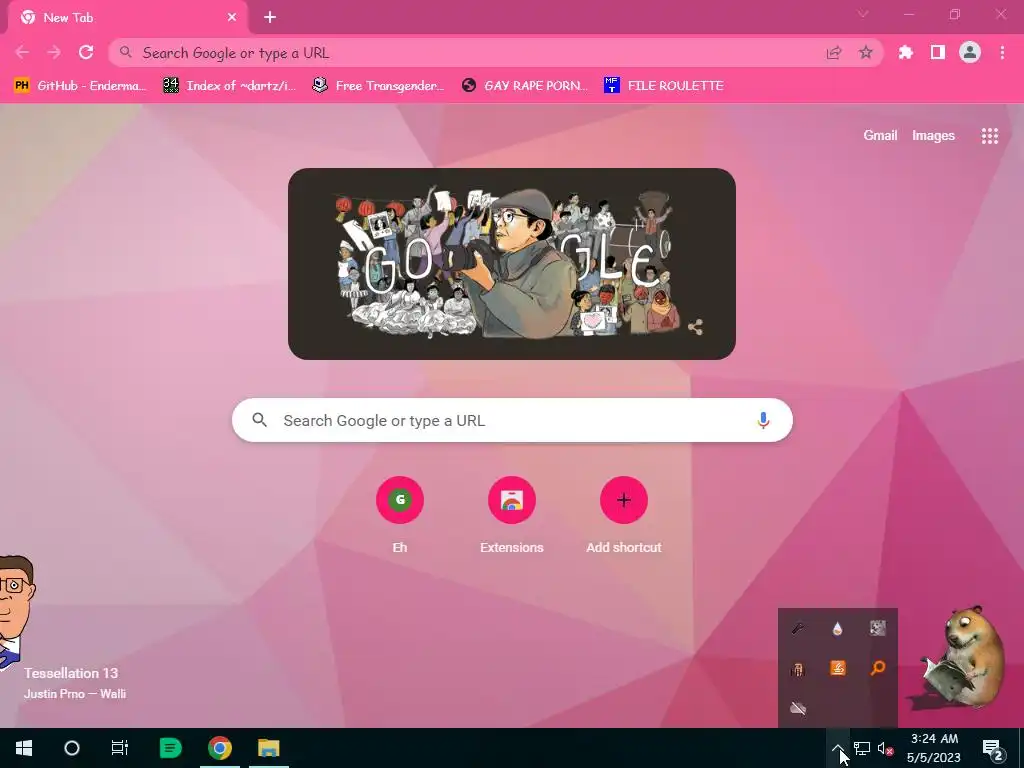Share the Google Doodle
Screen dimensions: 1024x768
pyautogui.click(x=695, y=327)
